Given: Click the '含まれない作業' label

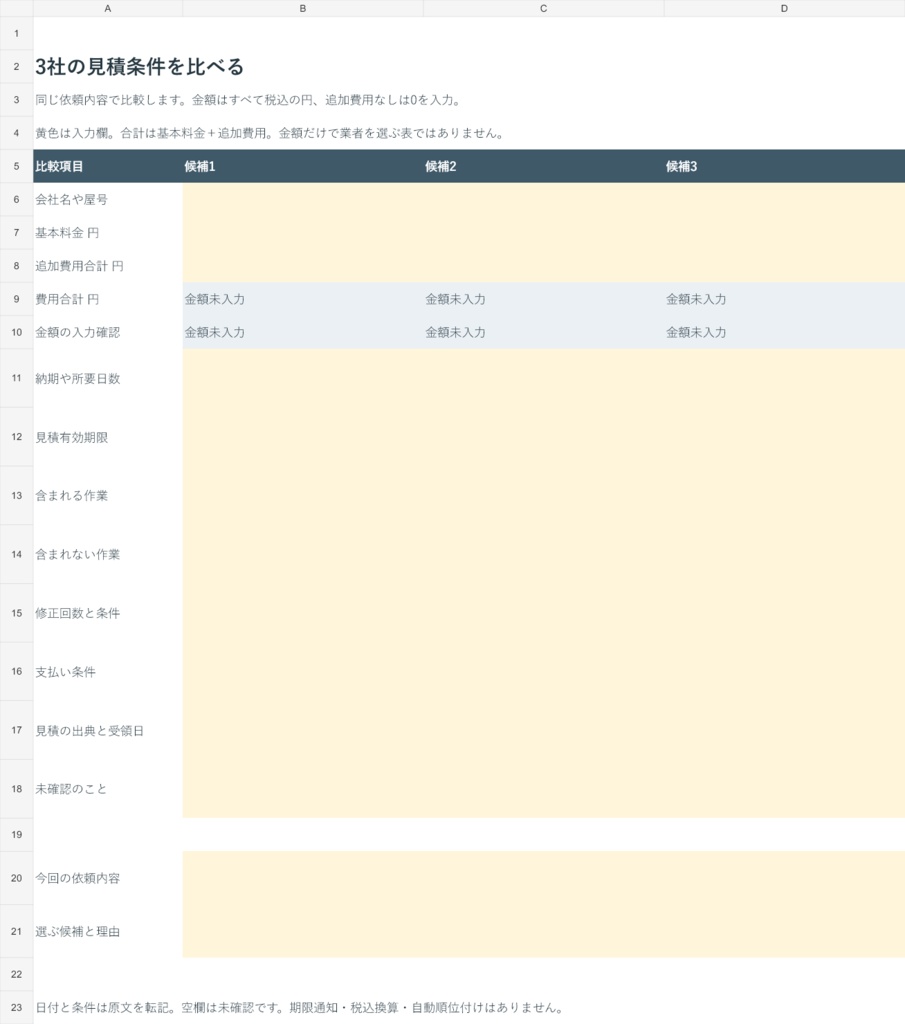Looking at the screenshot, I should 78,554.
